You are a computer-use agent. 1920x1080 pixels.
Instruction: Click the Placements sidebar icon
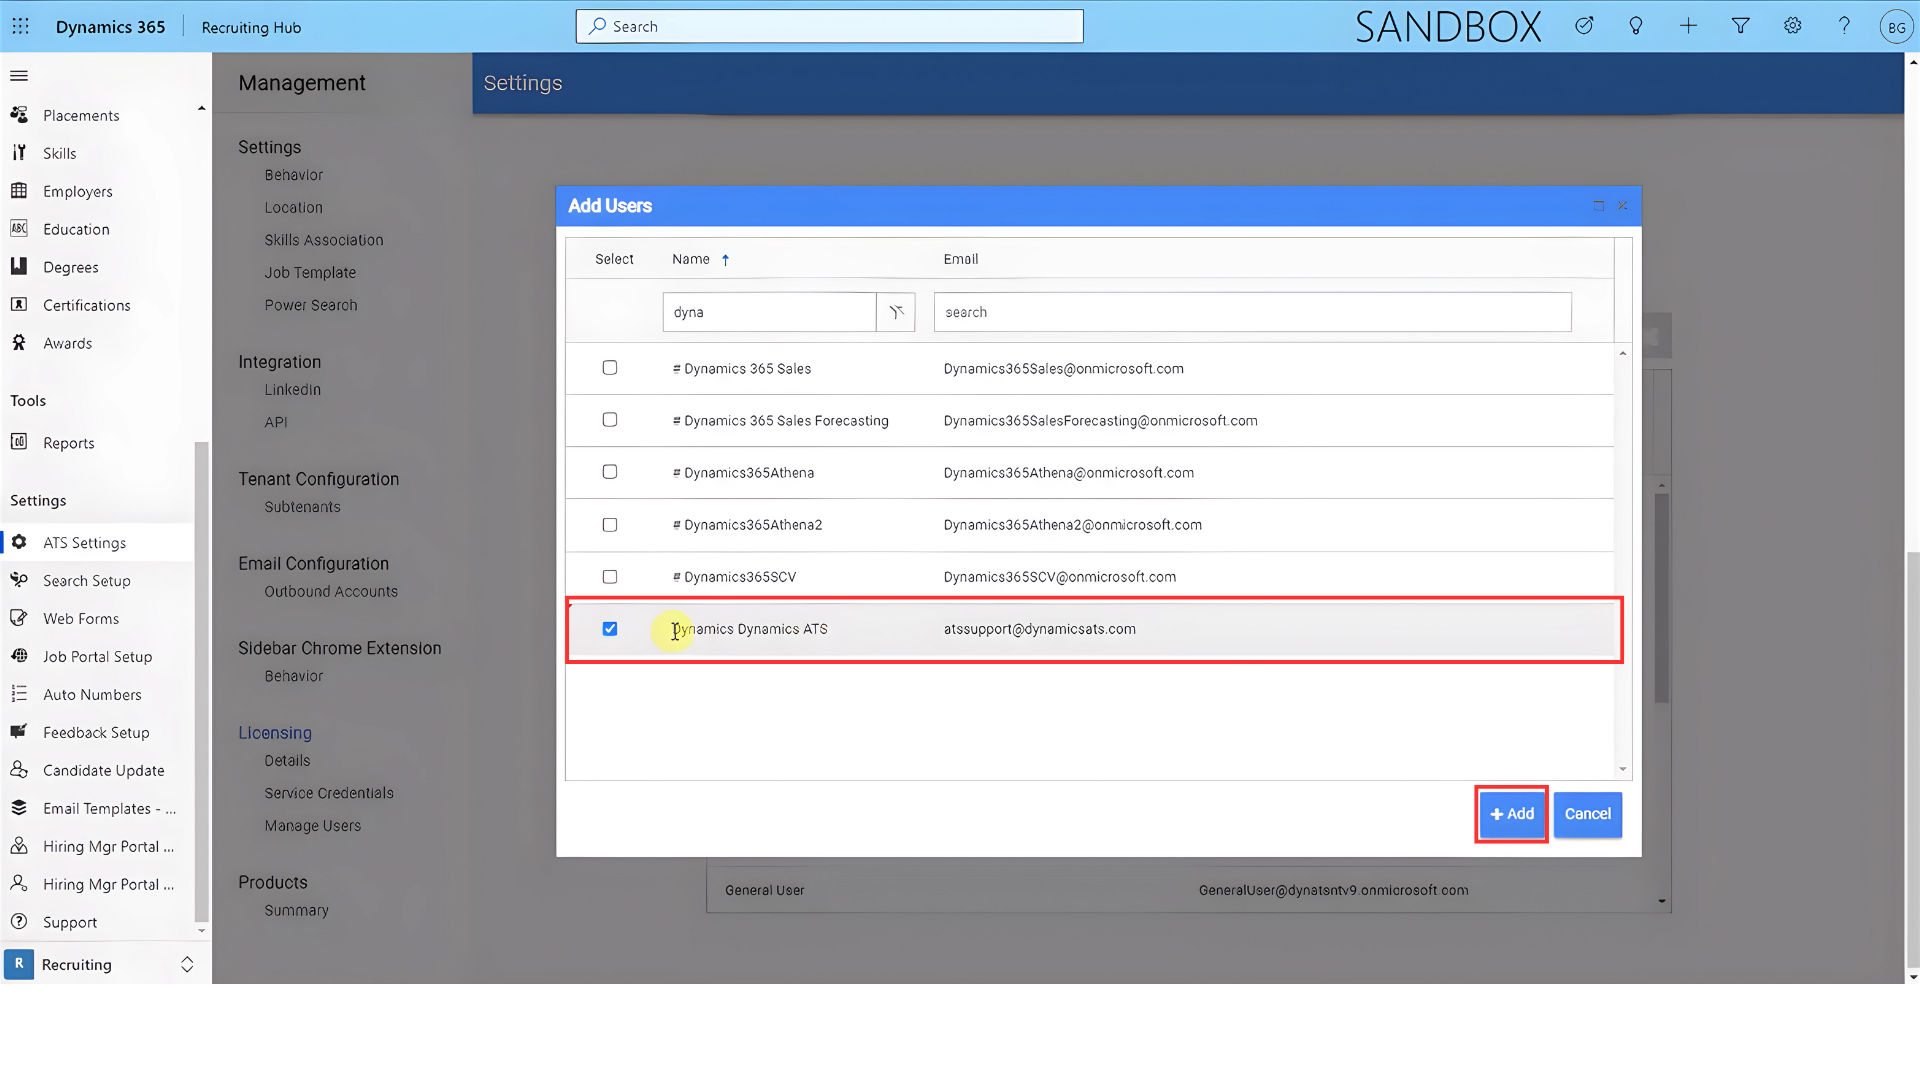click(19, 115)
